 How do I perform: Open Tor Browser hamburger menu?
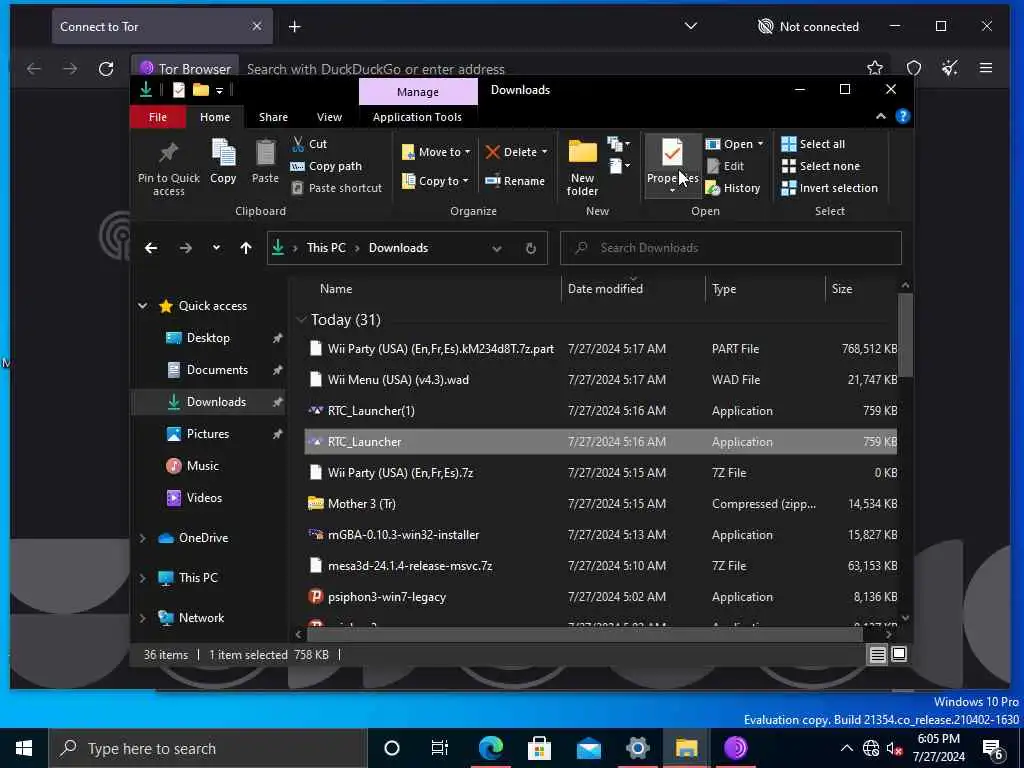pos(985,68)
